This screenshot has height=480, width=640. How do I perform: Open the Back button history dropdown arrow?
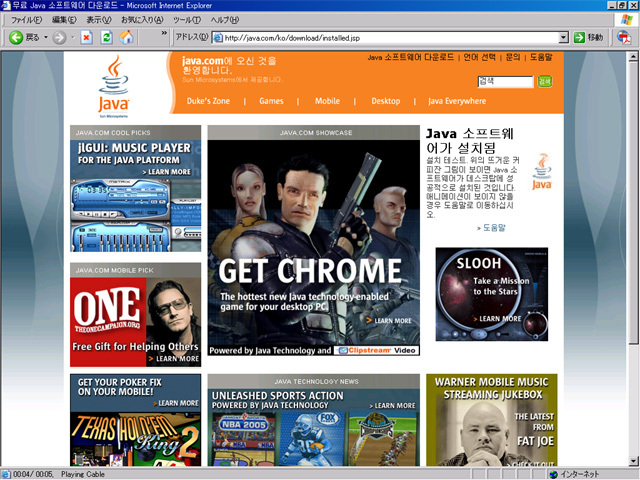click(46, 38)
